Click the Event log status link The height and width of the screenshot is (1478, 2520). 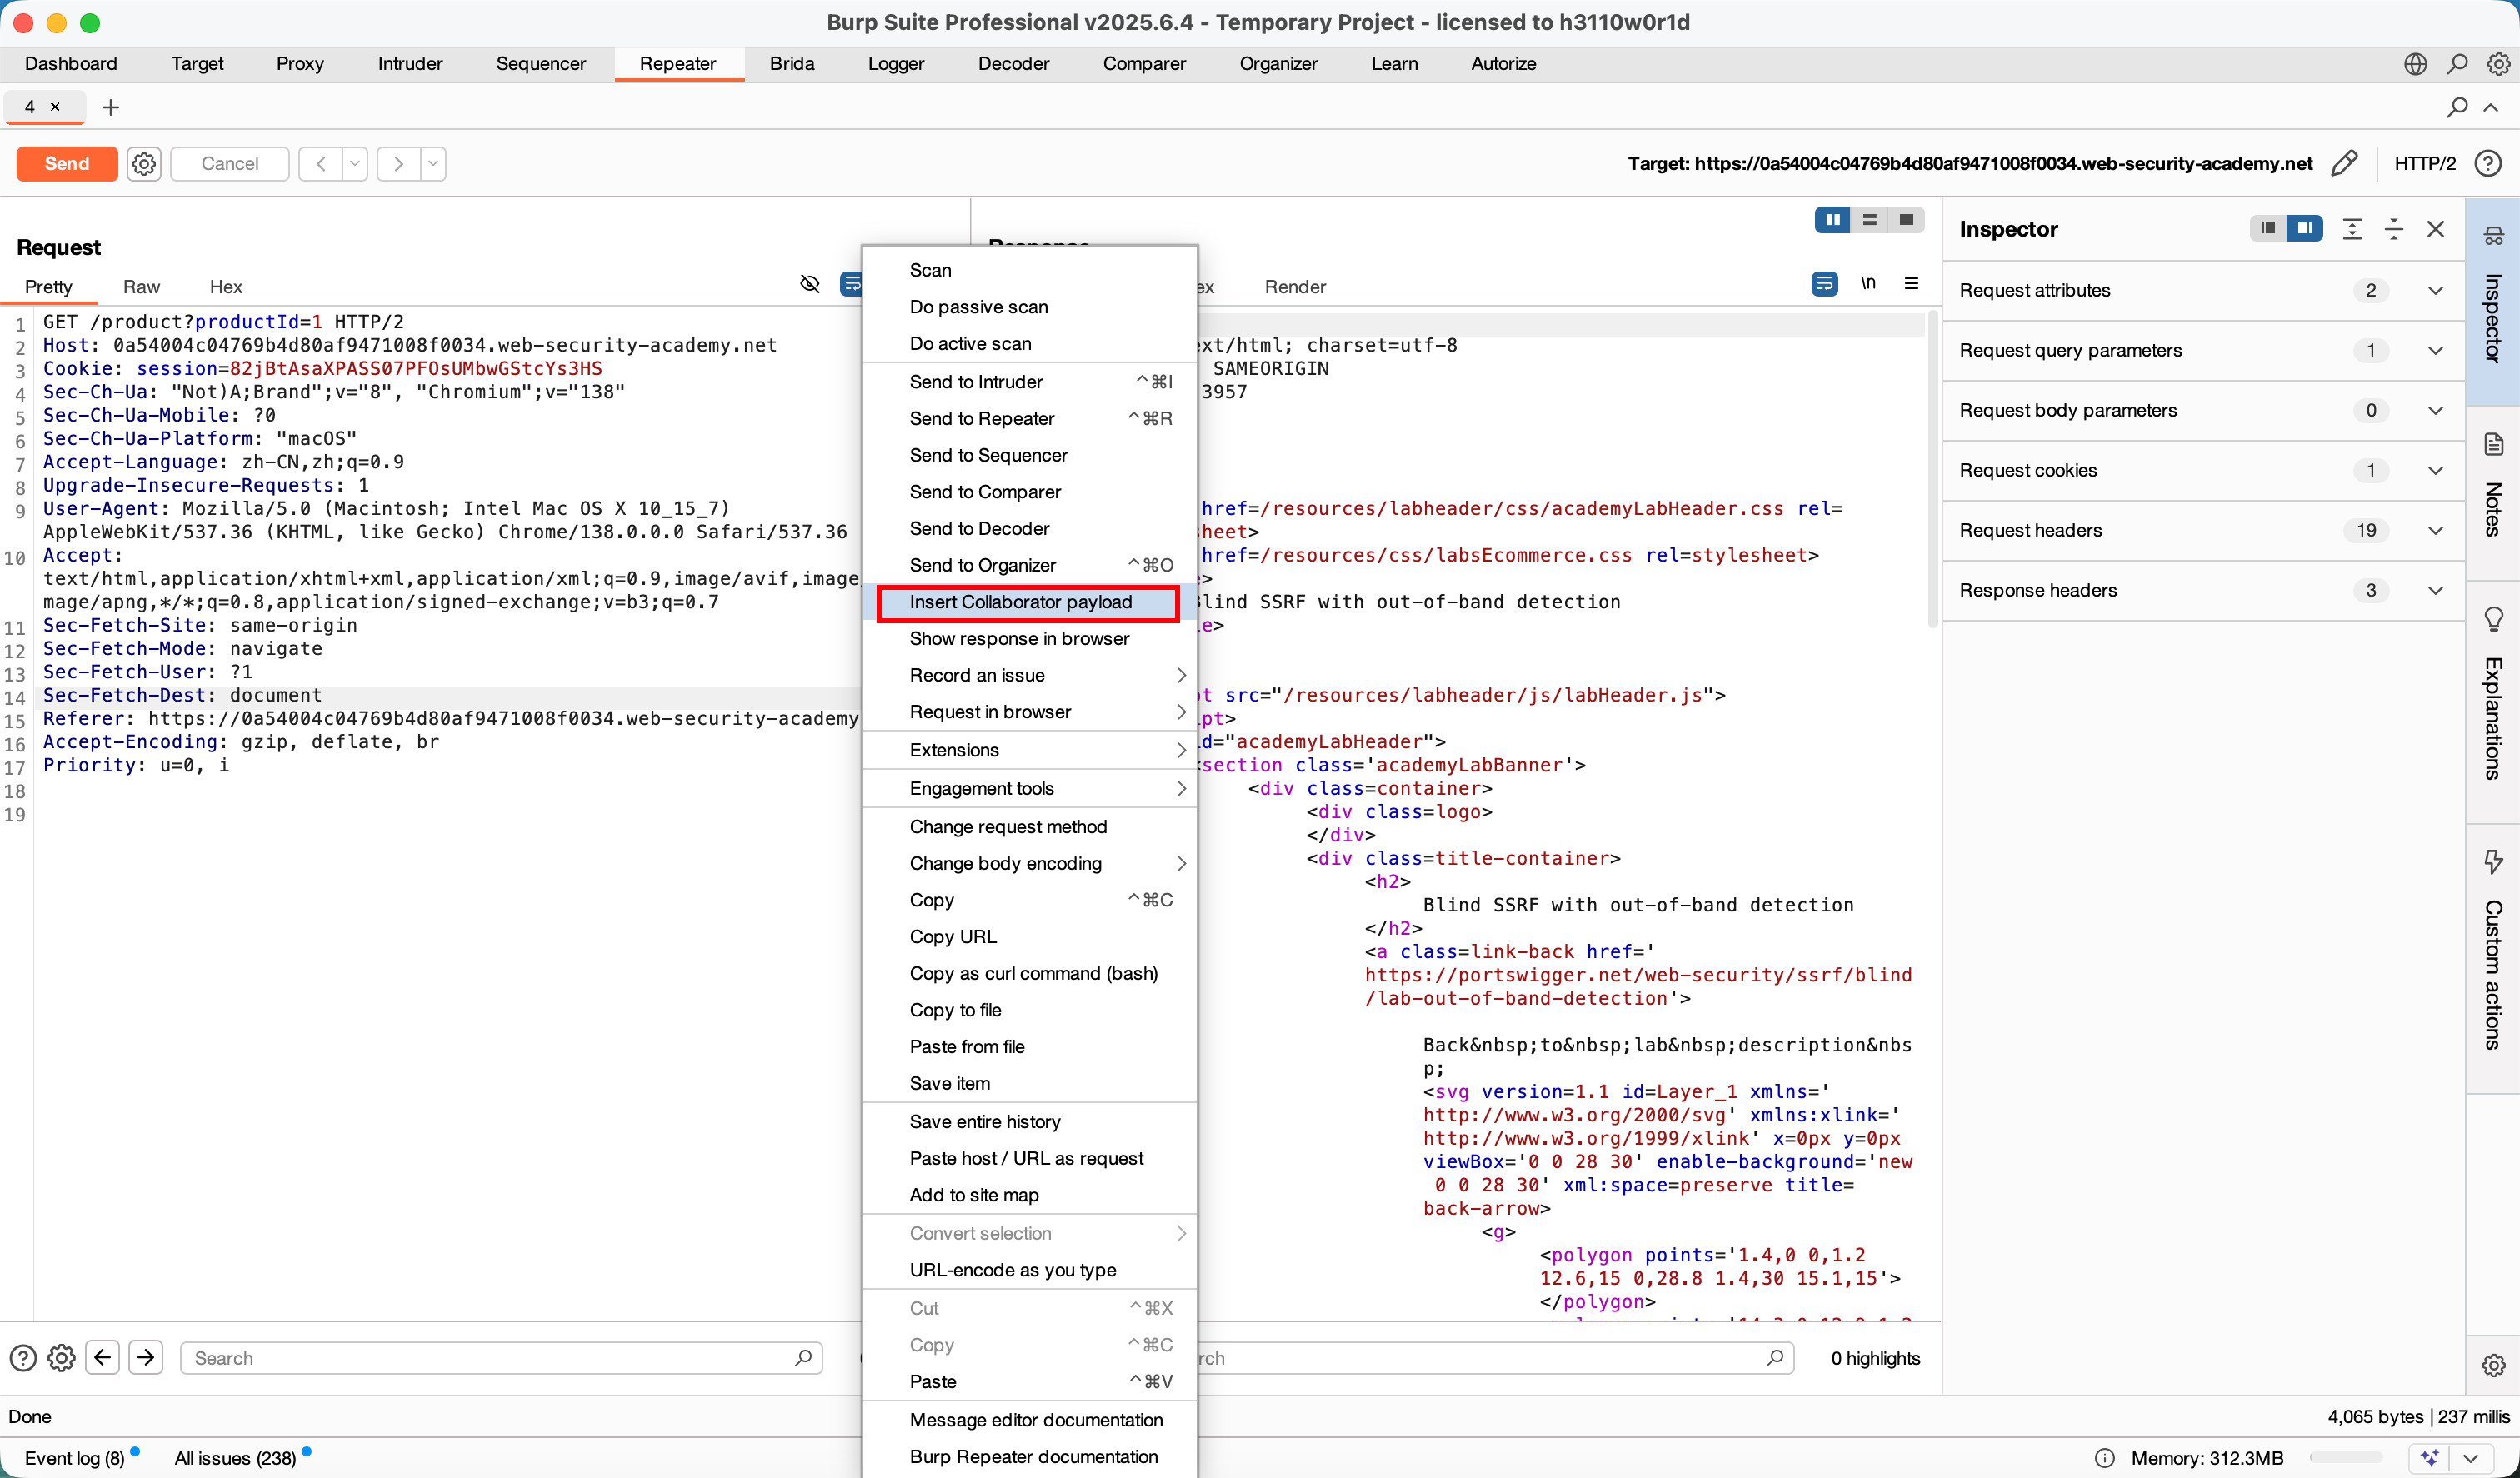point(74,1457)
